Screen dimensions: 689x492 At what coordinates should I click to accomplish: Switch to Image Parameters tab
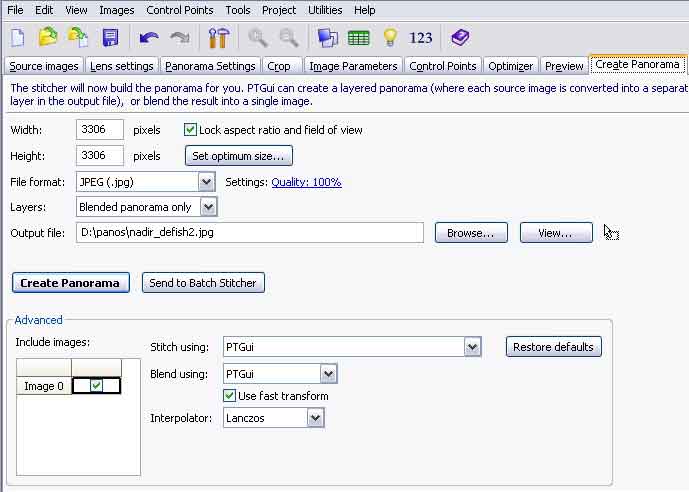pyautogui.click(x=353, y=66)
